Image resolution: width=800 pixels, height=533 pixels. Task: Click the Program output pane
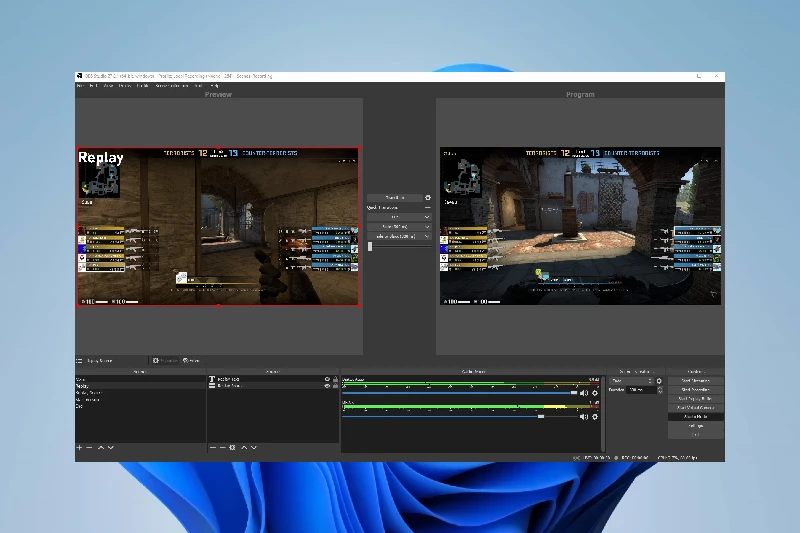pos(580,226)
